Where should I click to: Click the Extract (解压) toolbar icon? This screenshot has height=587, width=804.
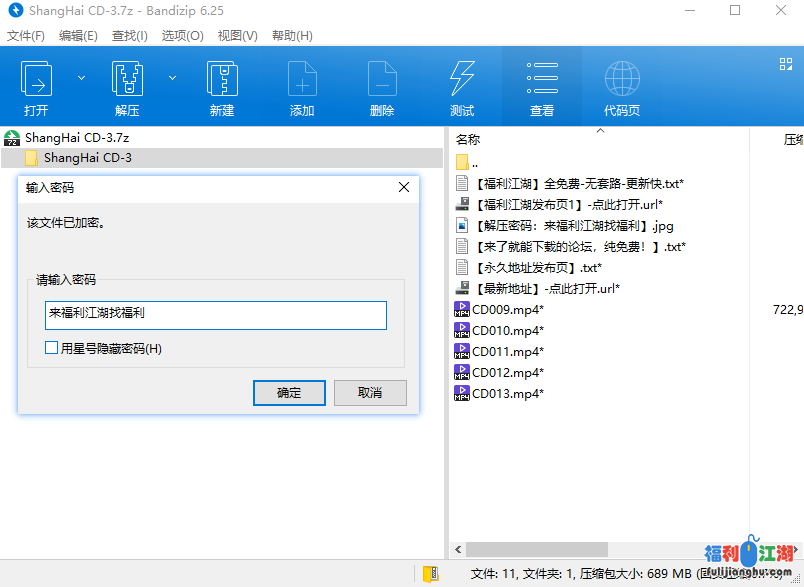pos(127,79)
